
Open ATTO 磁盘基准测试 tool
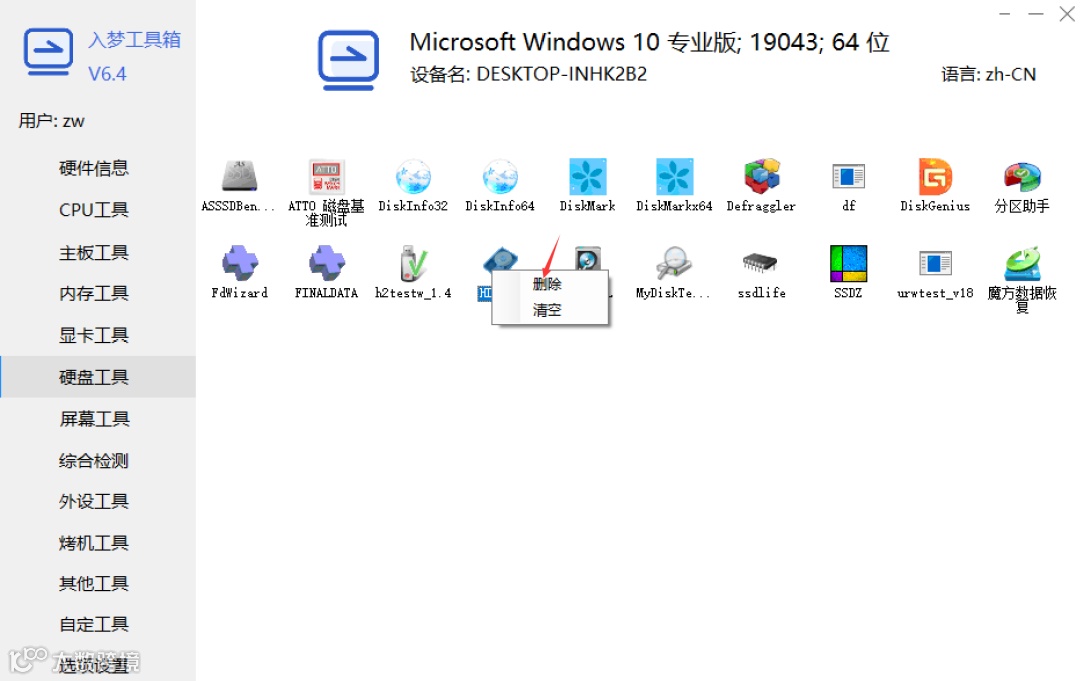(x=326, y=176)
